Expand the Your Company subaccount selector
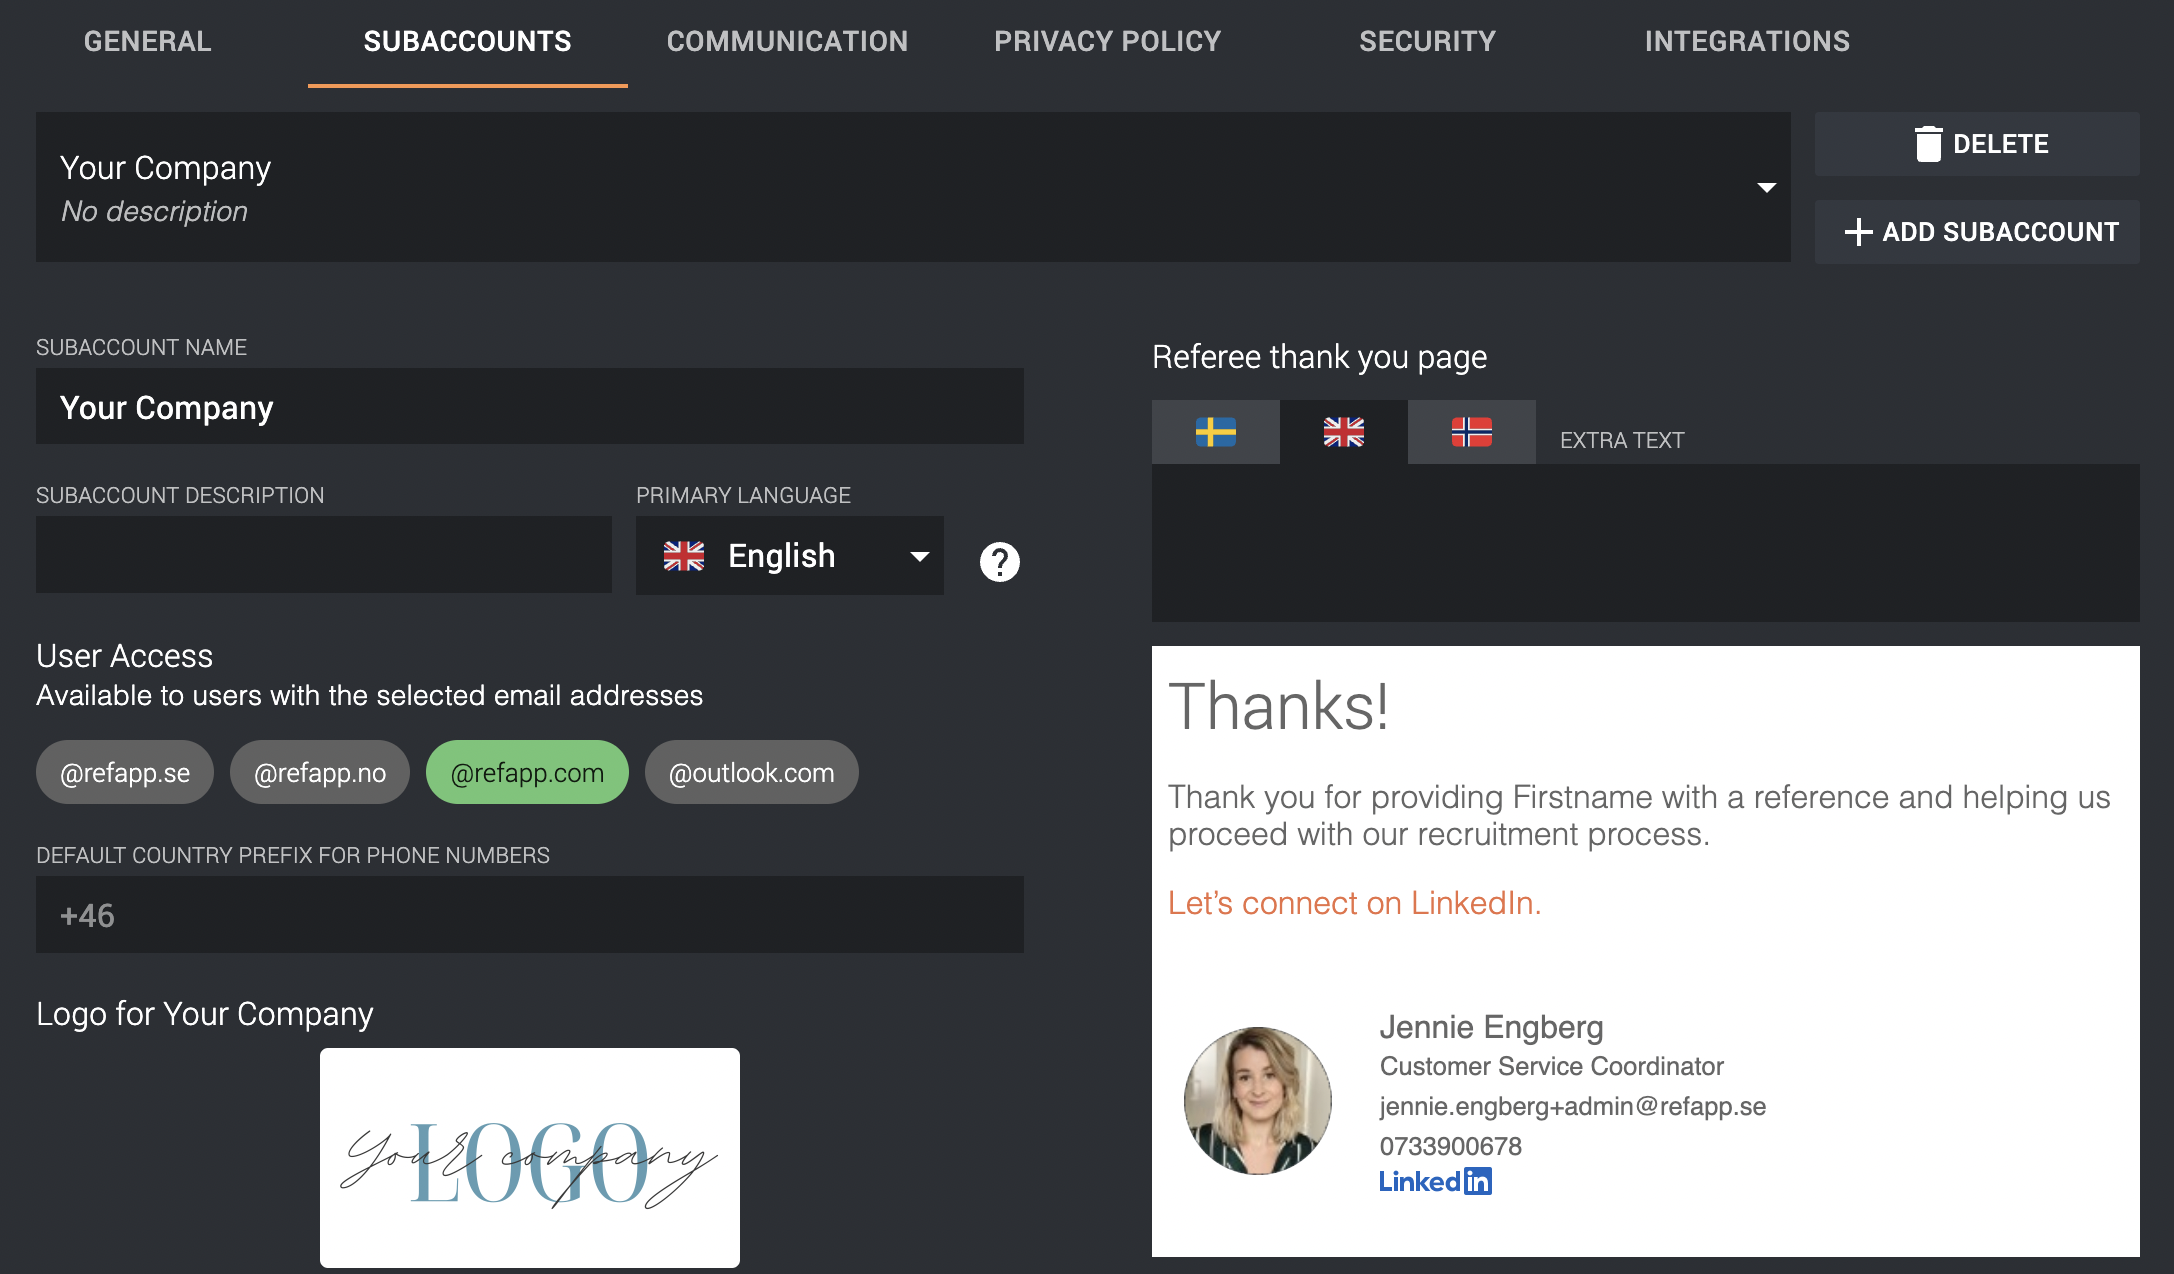2174x1274 pixels. (x=913, y=187)
